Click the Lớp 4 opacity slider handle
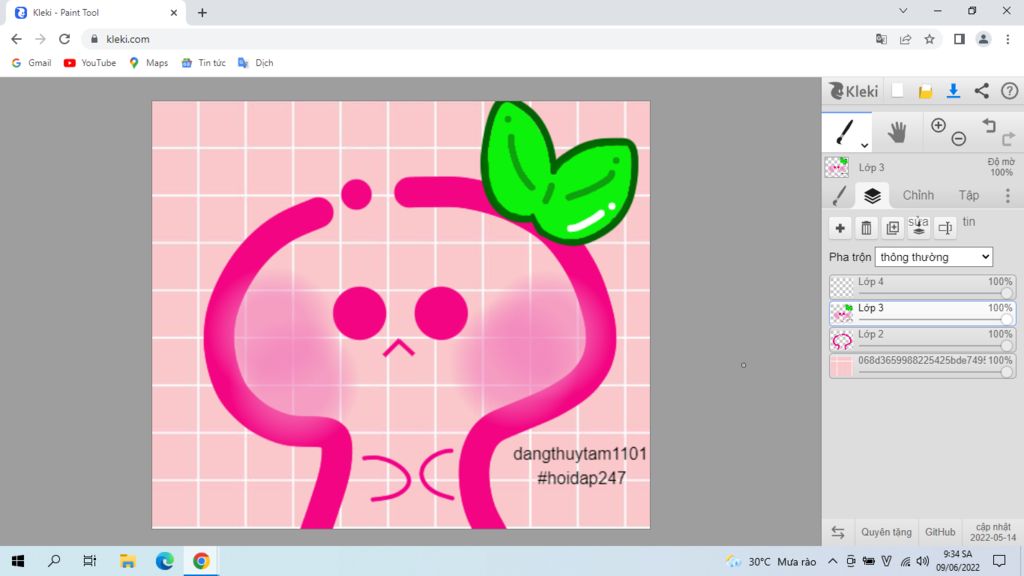The image size is (1024, 576). click(x=1006, y=293)
